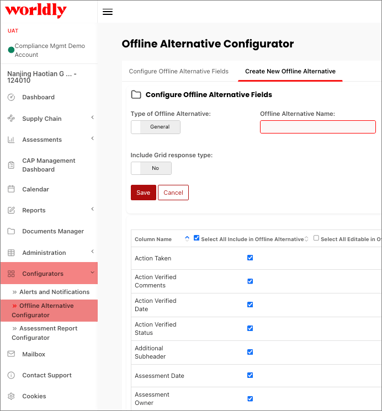Uncheck Assessment Owner checkbox
Image resolution: width=382 pixels, height=411 pixels.
250,399
